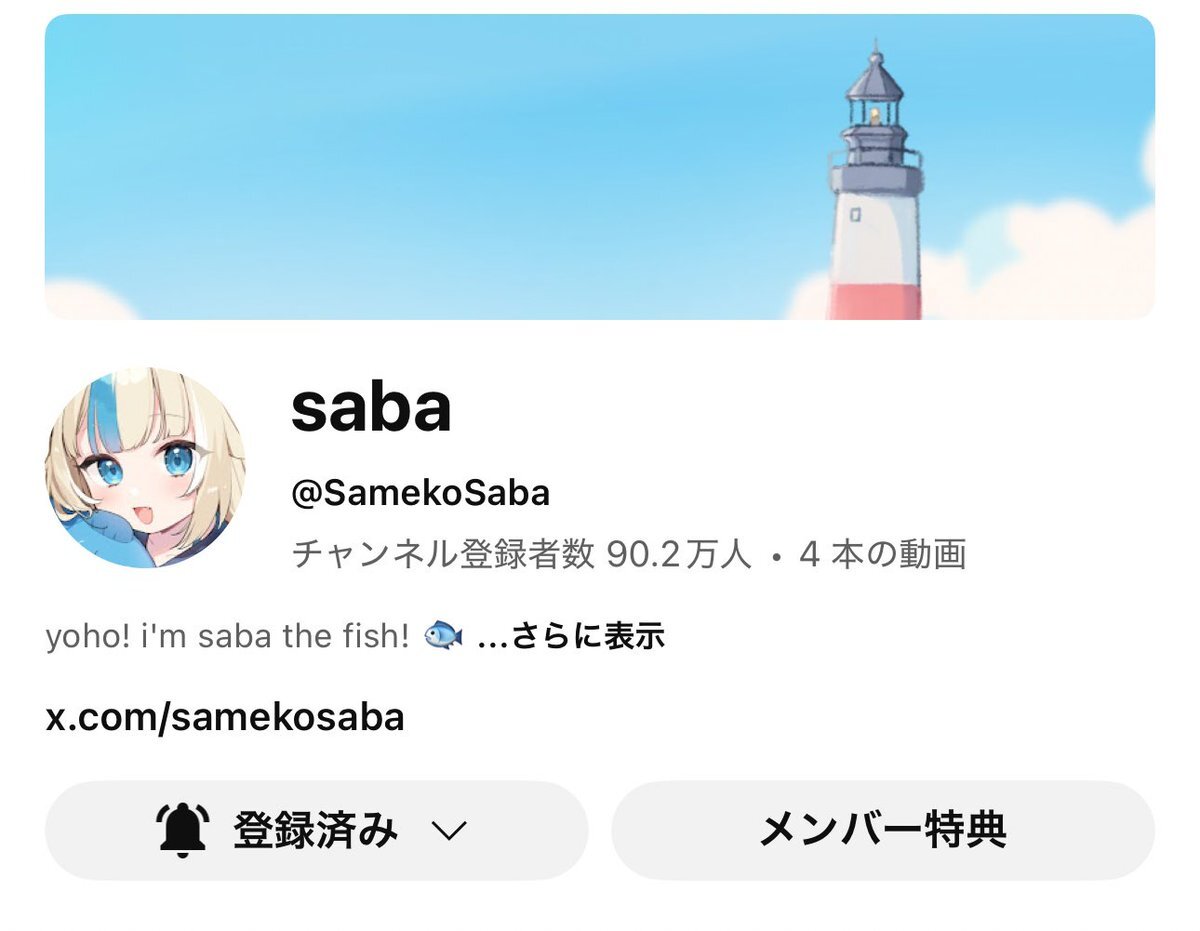1200x931 pixels.
Task: Tap the channel title saba
Action: [x=371, y=407]
